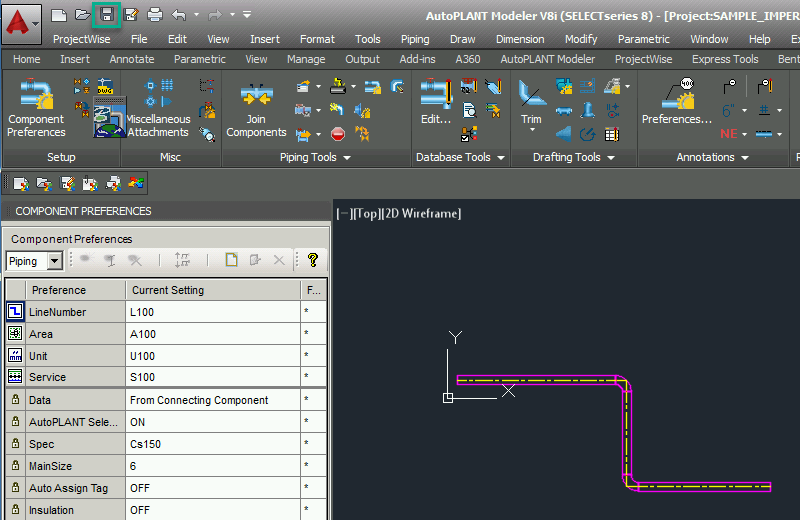Toggle the lock on Auto Assign Tag row
800x520 pixels.
tap(16, 487)
